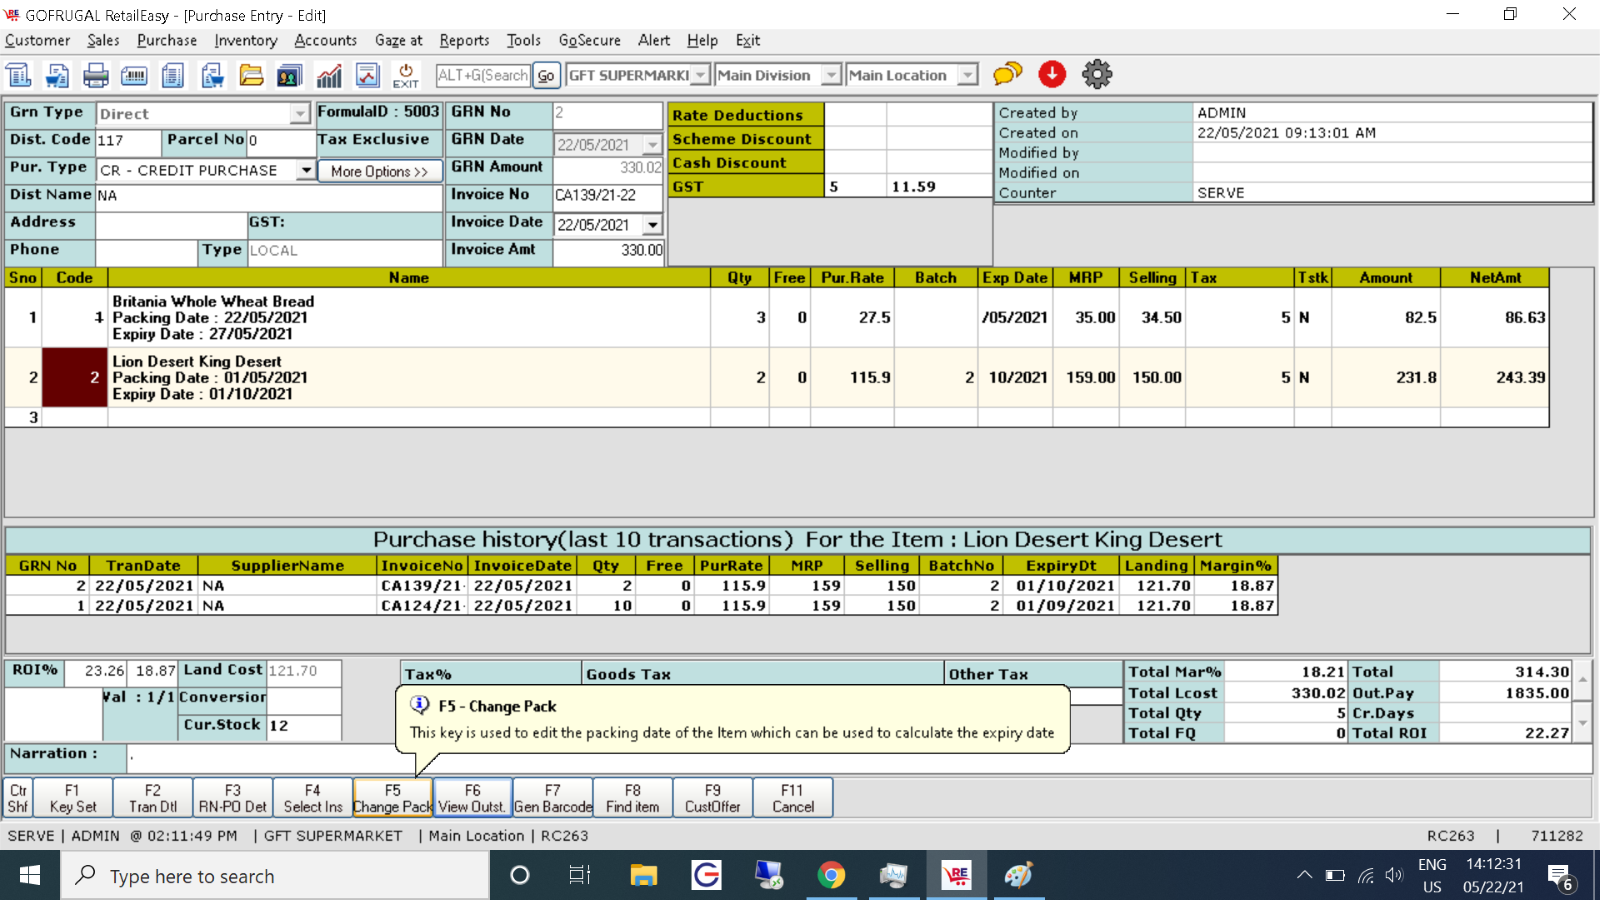This screenshot has height=900, width=1600.
Task: Open Chrome from the Windows taskbar
Action: point(831,876)
